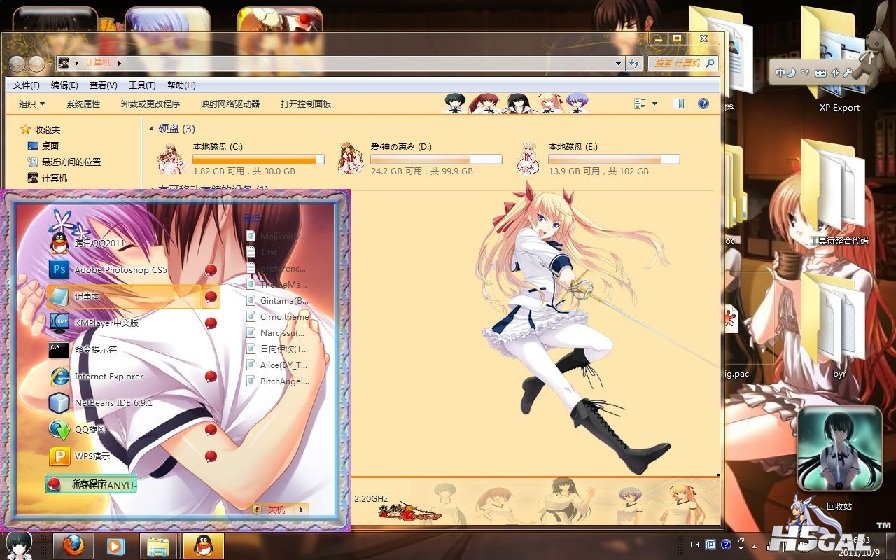
Task: Select Desktop in navigation pane
Action: [x=43, y=146]
